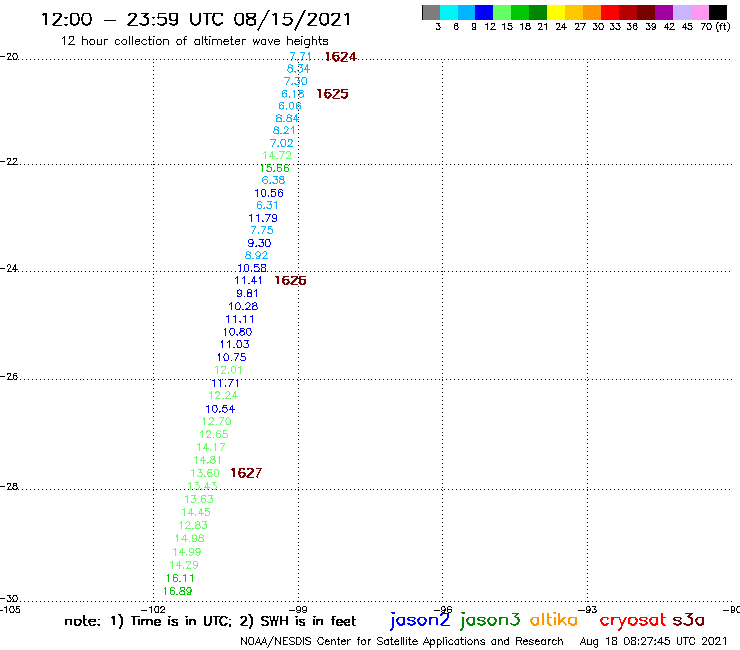This screenshot has width=740, height=650.
Task: Click the 'Aug 18 08:27:45 UTC 2021' timestamp
Action: pyautogui.click(x=654, y=642)
